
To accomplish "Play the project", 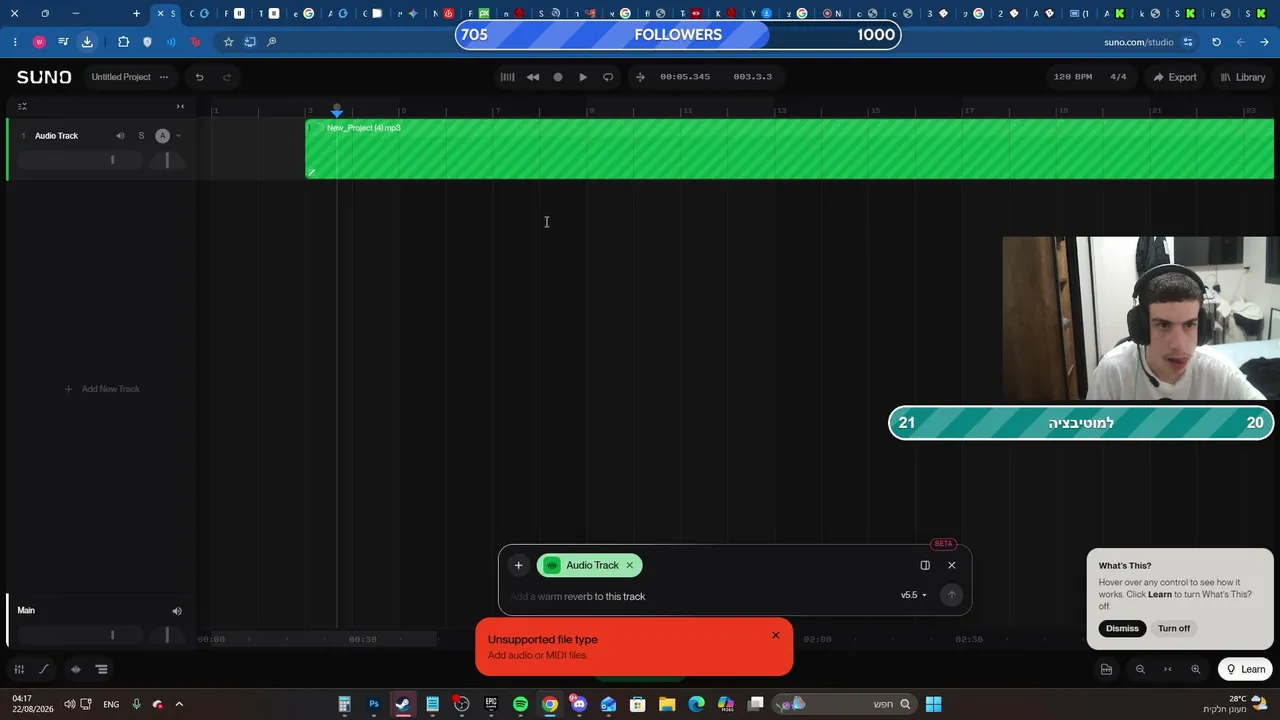I will tap(583, 77).
